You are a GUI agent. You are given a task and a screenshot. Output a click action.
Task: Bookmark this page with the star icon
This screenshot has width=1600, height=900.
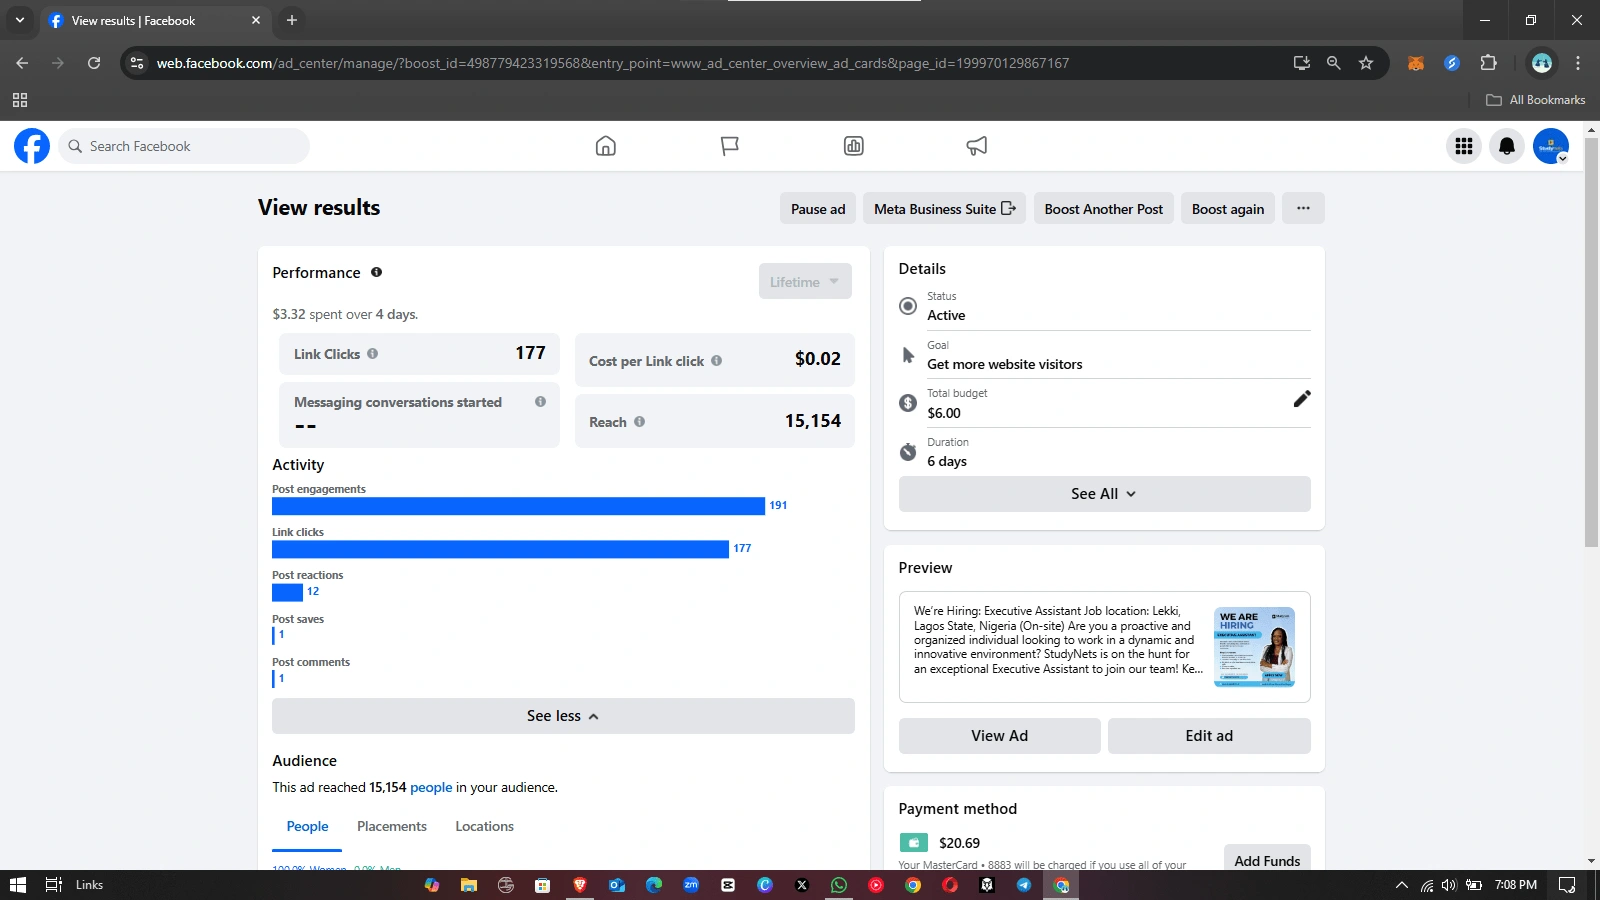[1366, 63]
